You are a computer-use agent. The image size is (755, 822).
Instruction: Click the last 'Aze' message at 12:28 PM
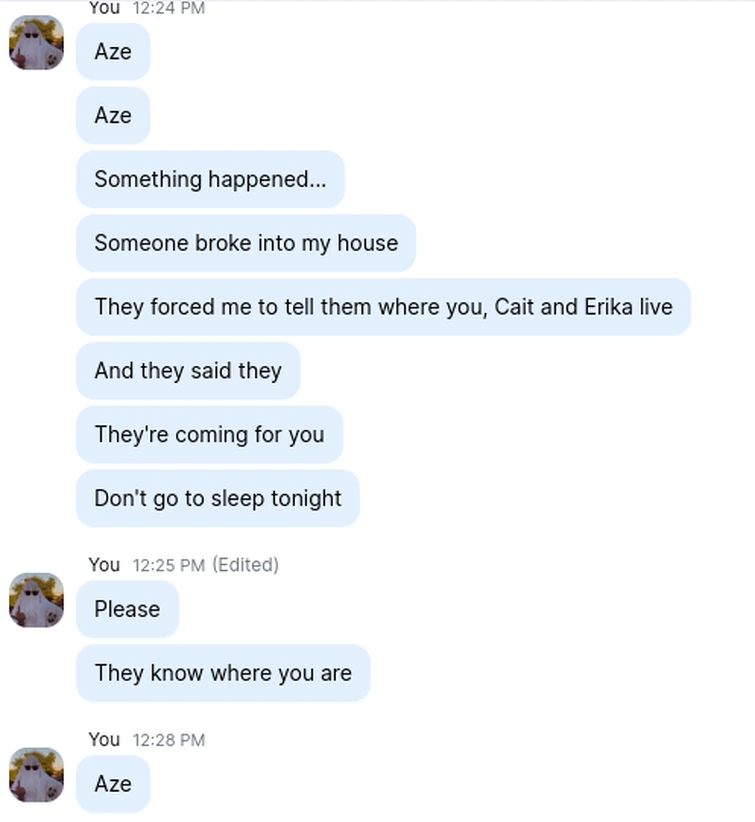click(x=113, y=784)
